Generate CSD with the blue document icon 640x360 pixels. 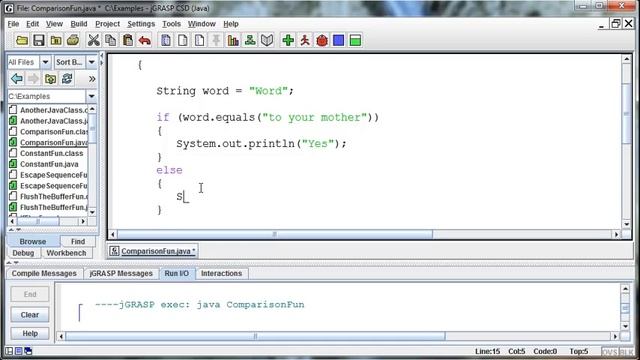pos(166,40)
